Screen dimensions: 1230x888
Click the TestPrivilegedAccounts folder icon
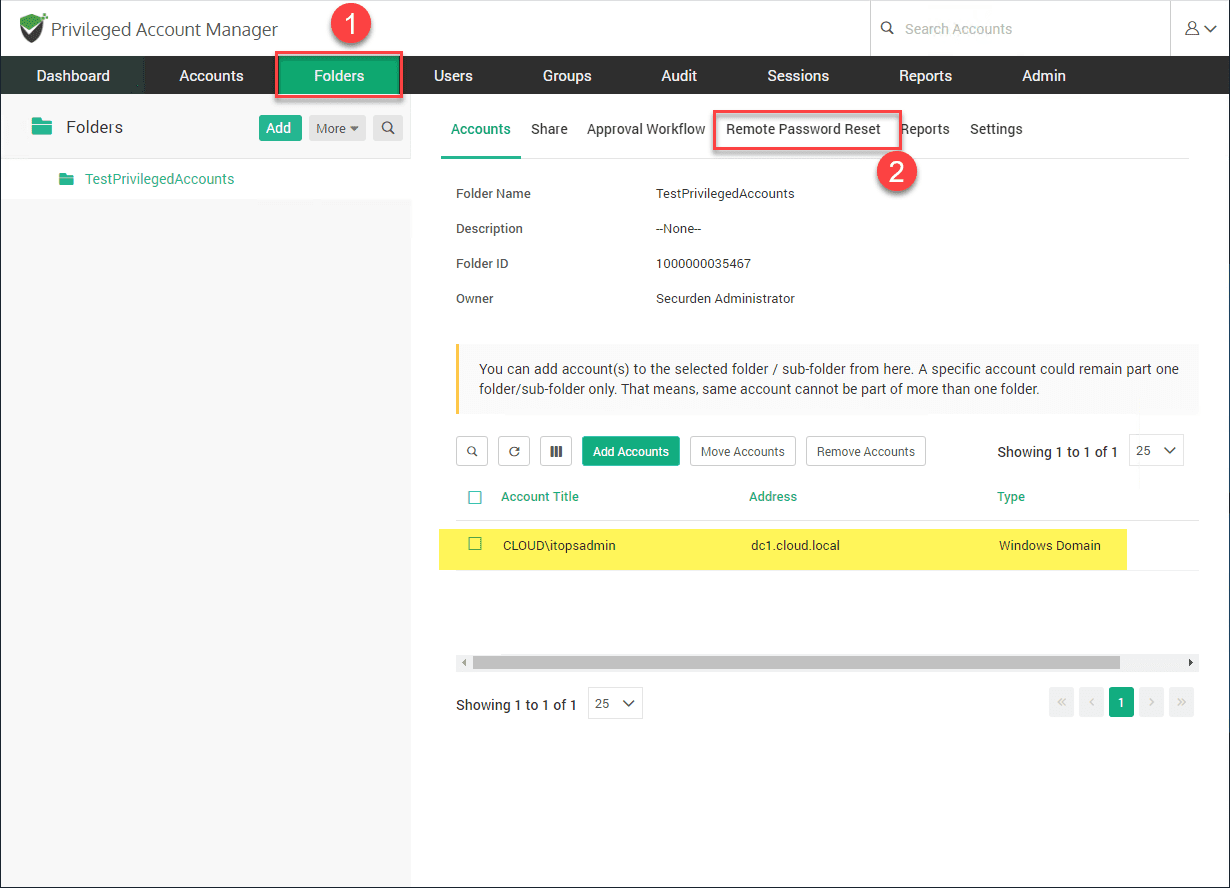66,179
